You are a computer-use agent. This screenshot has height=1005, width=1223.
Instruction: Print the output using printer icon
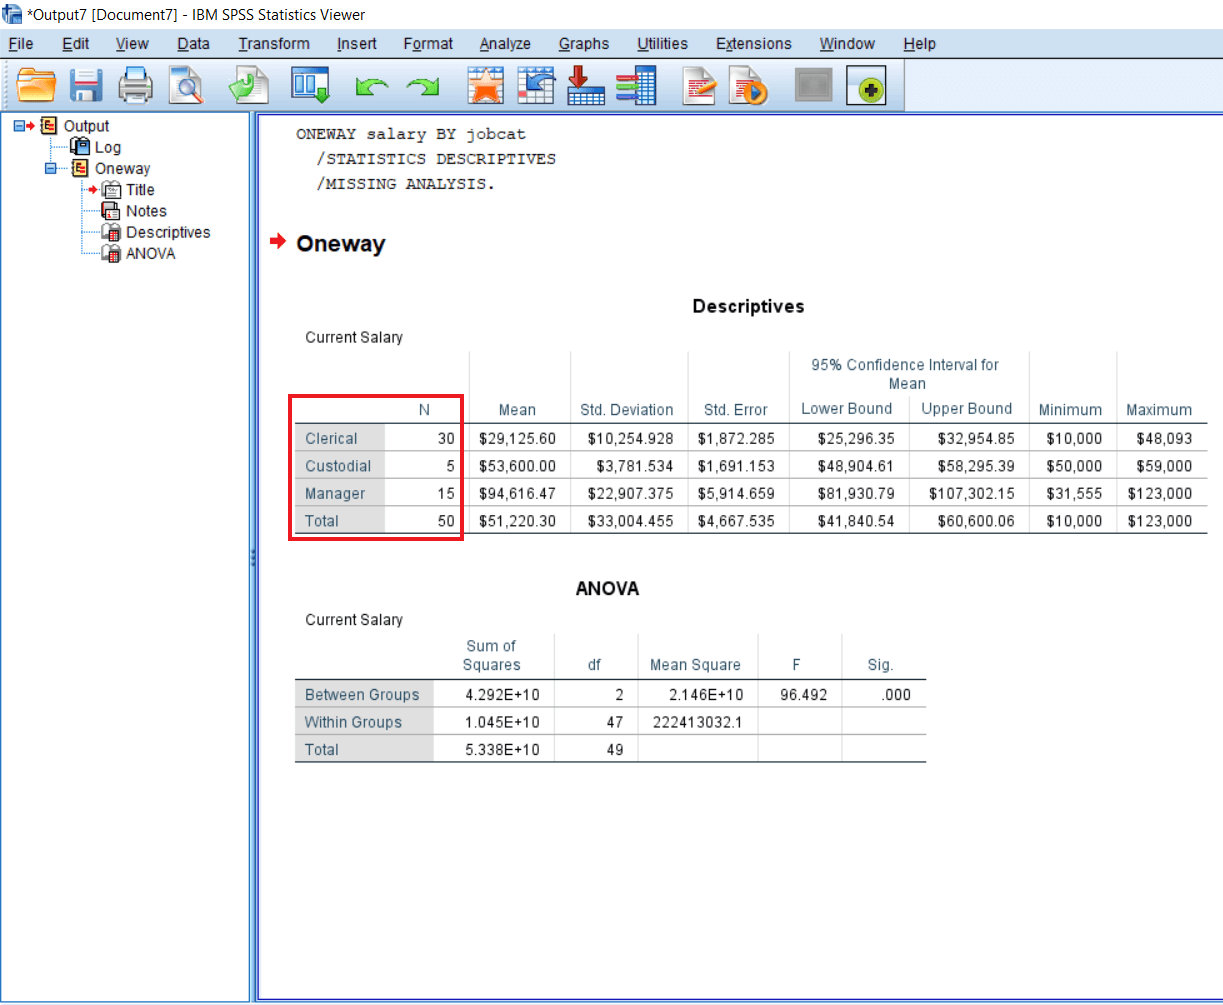pyautogui.click(x=135, y=85)
